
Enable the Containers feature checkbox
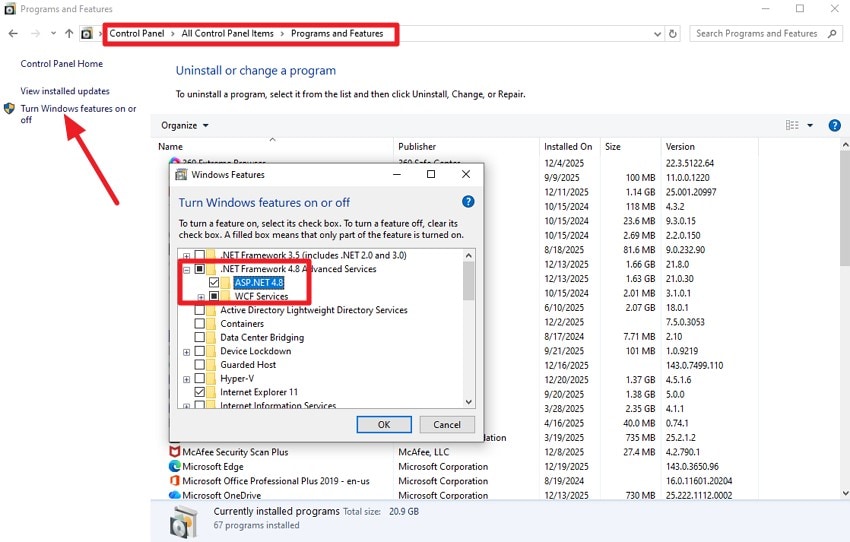click(199, 324)
